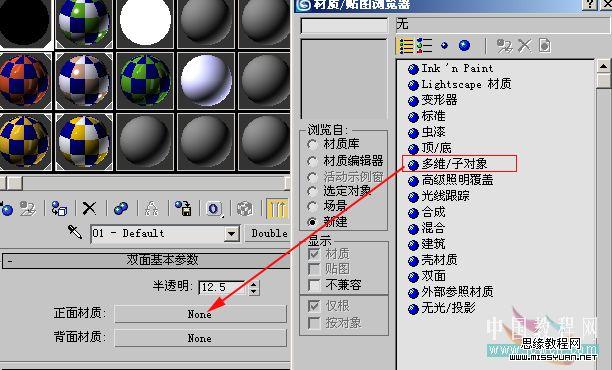Select 无光/投影 material
The height and width of the screenshot is (370, 612).
tap(441, 308)
